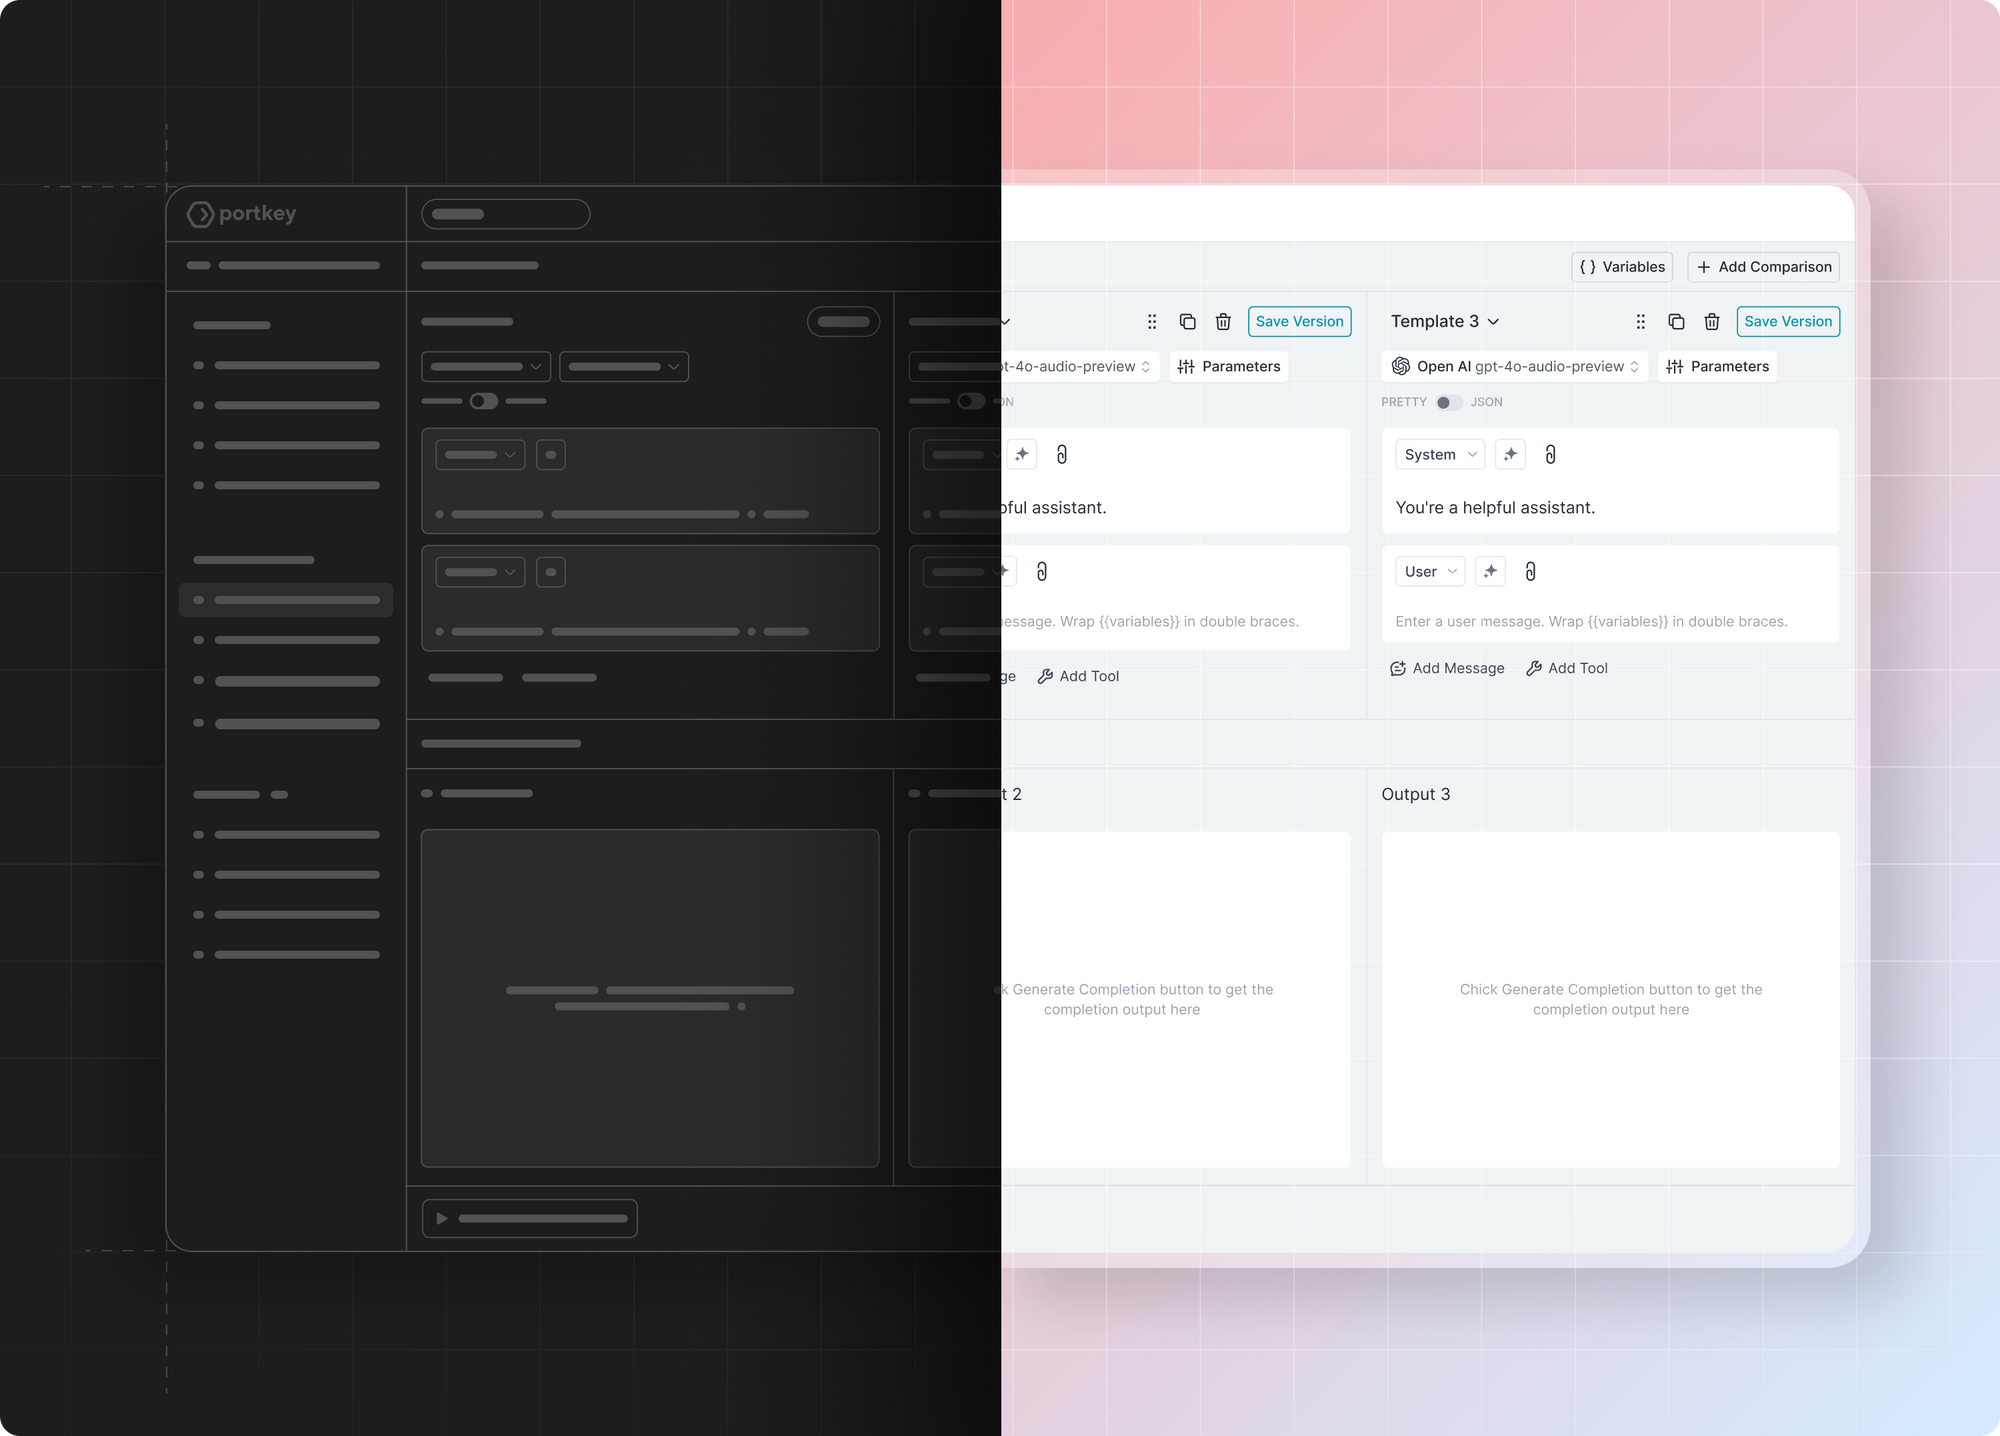Click the user message input field
Screen dimensions: 2000x1436
pyautogui.click(x=1590, y=621)
